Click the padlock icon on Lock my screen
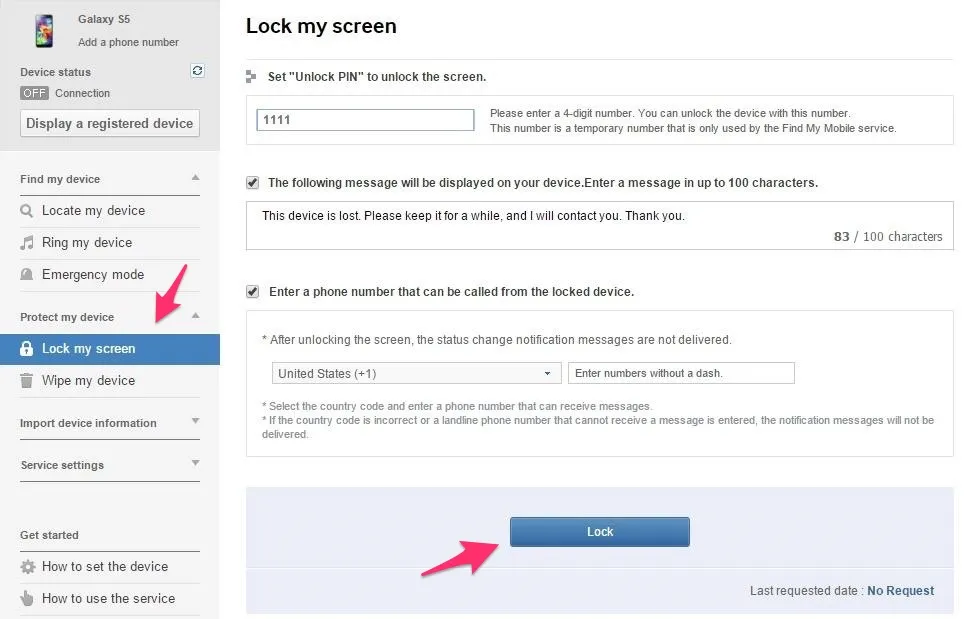This screenshot has height=619, width=975. (26, 348)
